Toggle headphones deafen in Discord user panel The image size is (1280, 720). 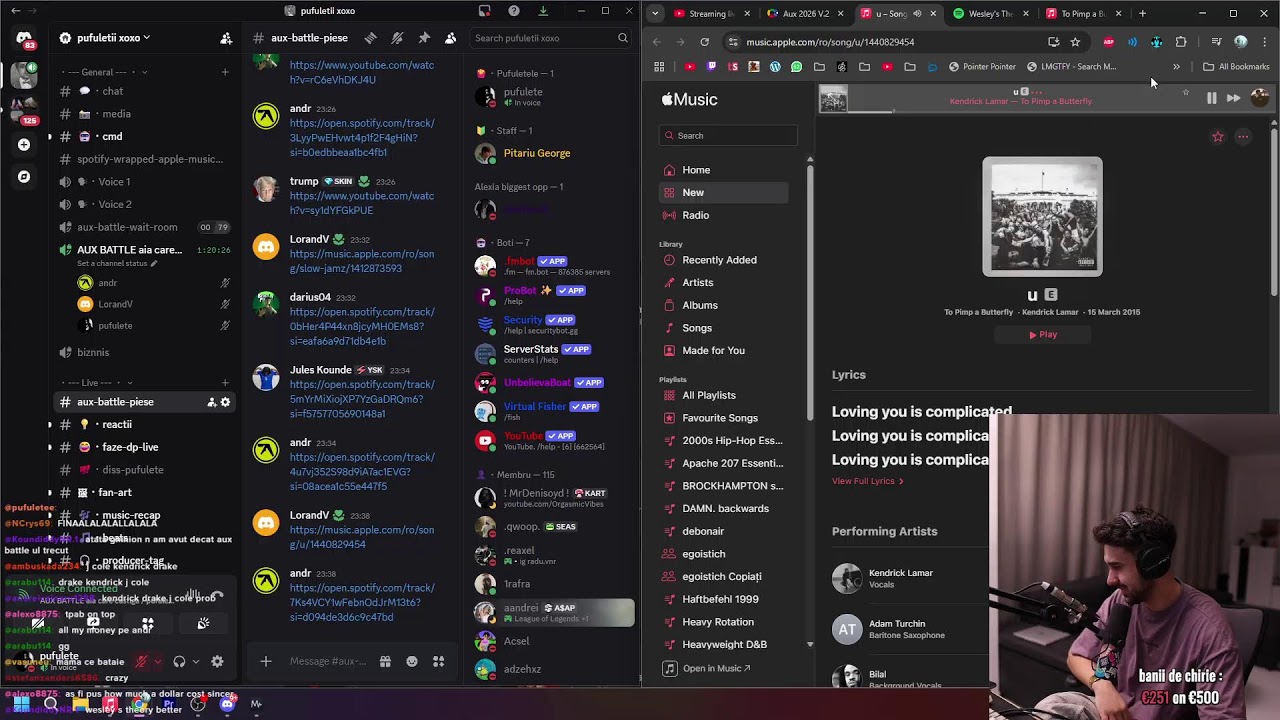[x=179, y=661]
